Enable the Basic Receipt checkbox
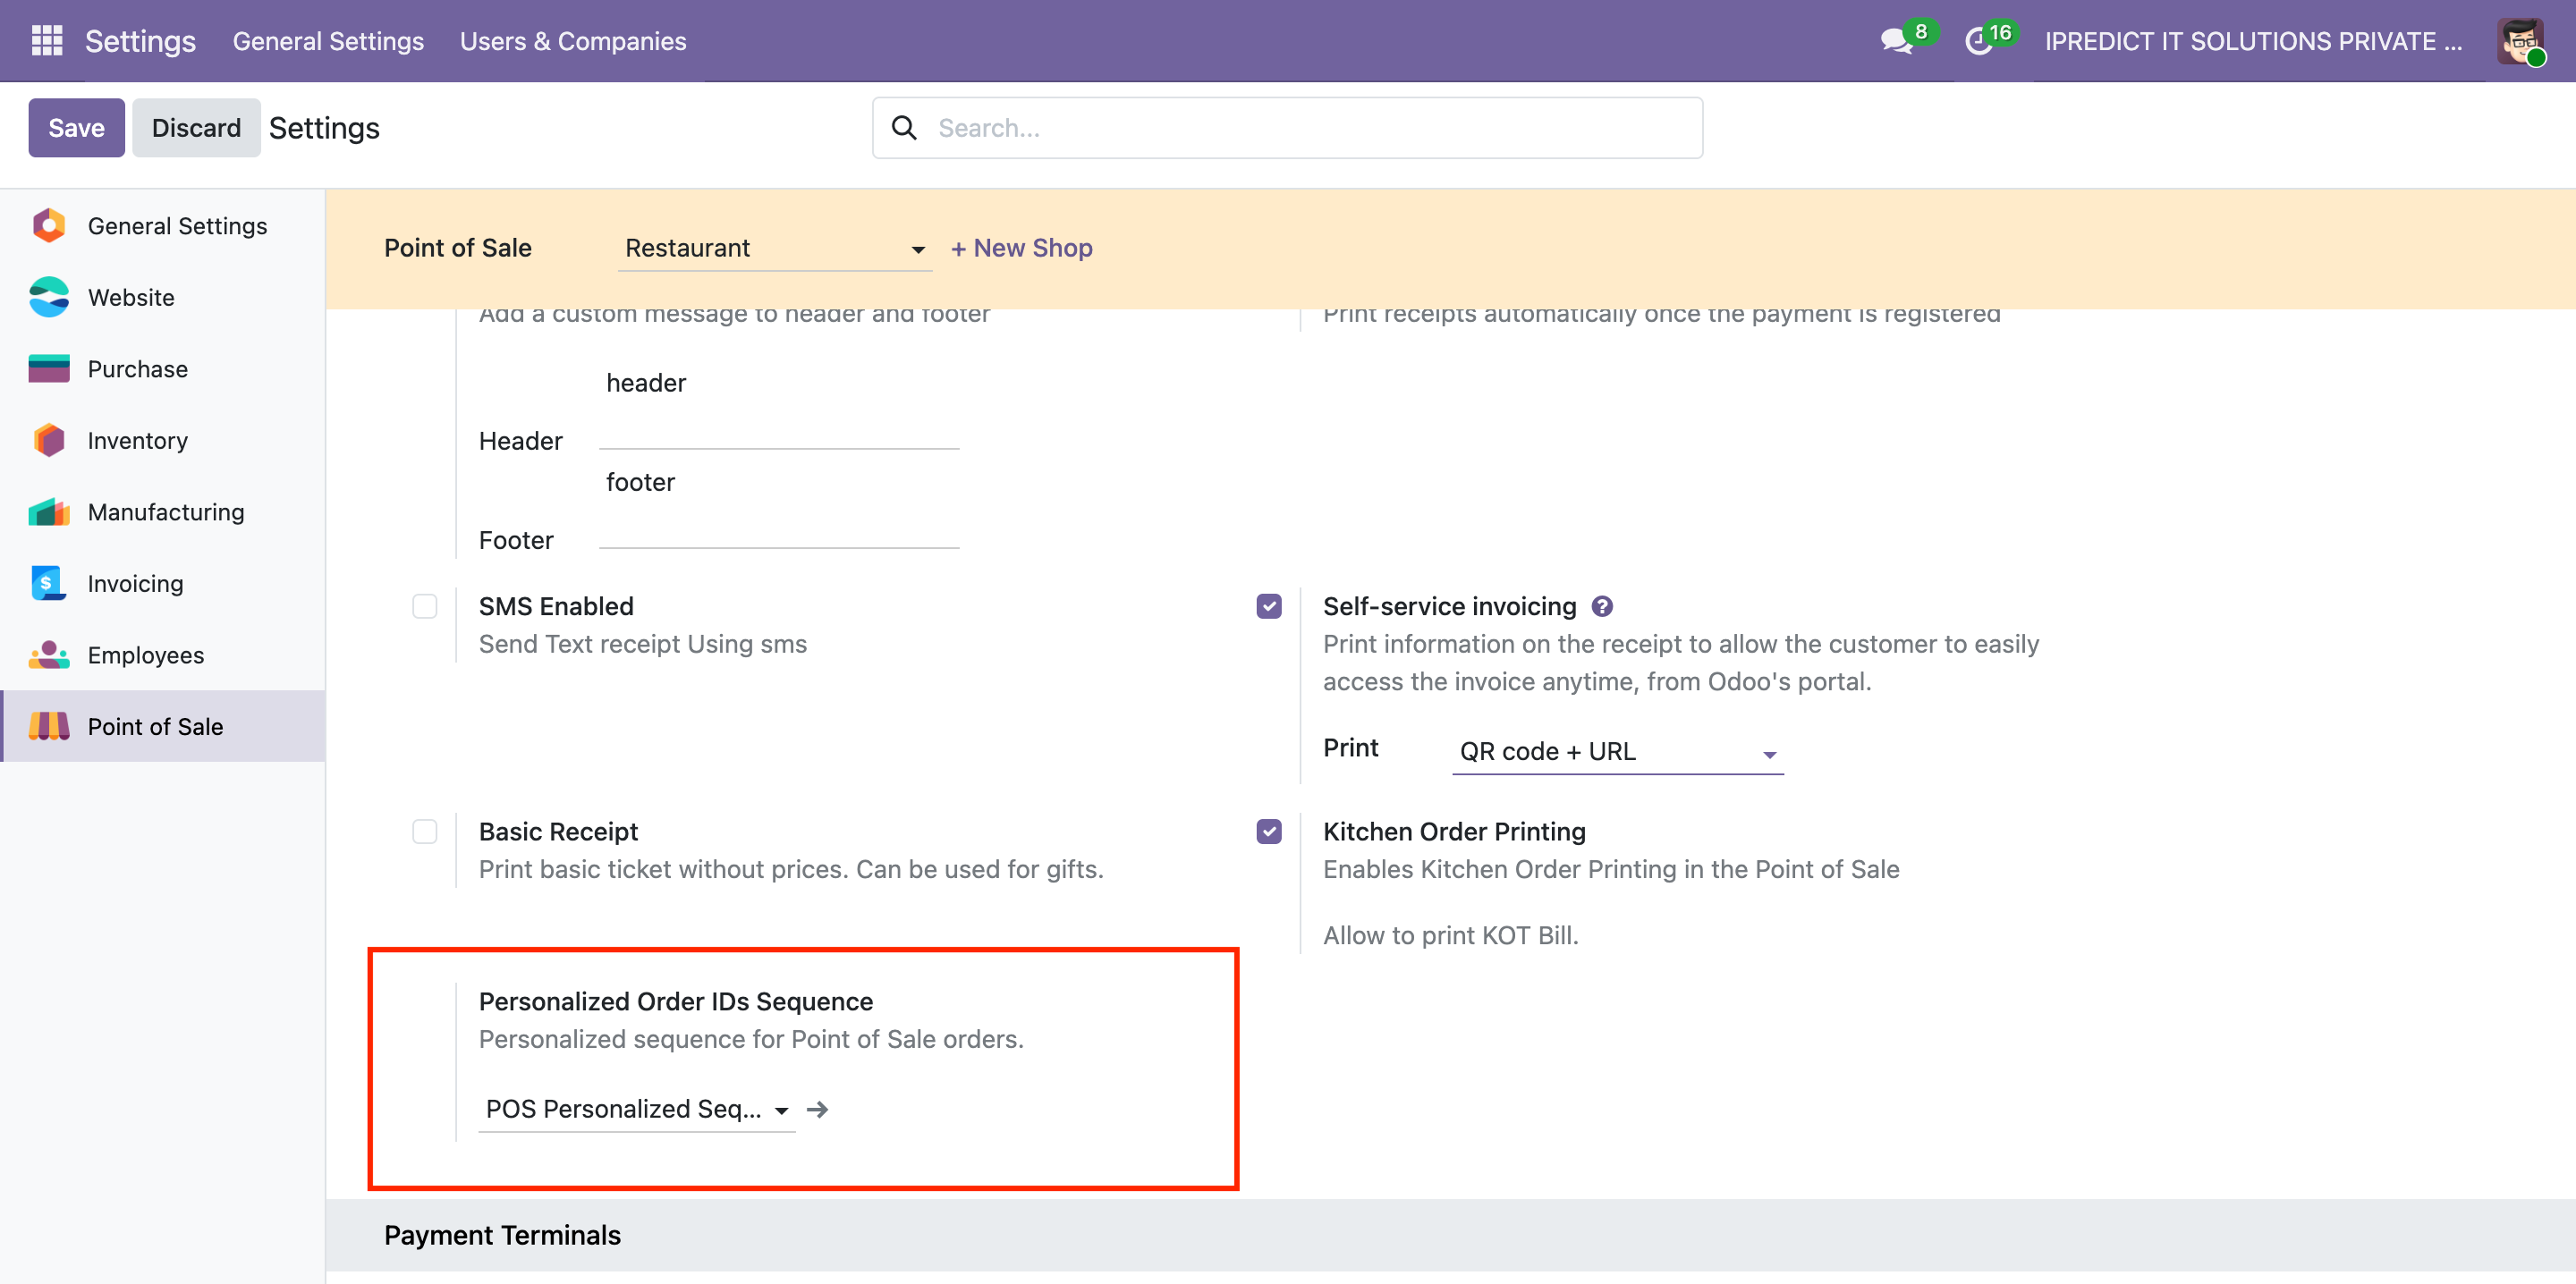2576x1284 pixels. 425,831
